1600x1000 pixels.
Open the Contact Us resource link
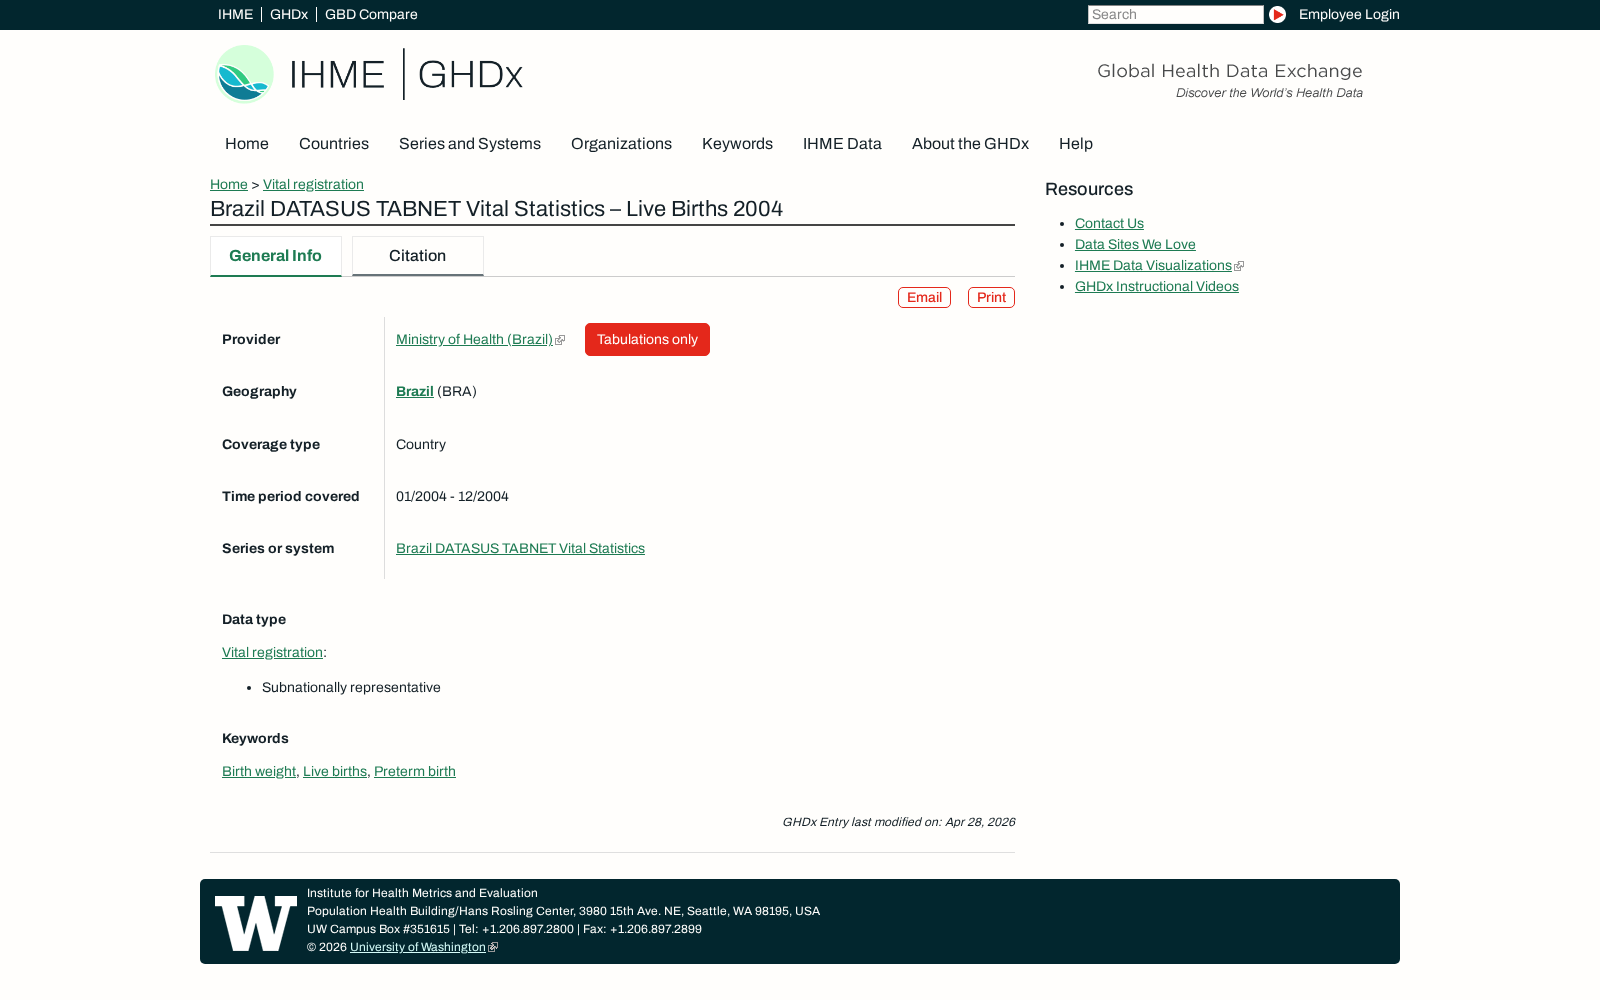(1109, 223)
